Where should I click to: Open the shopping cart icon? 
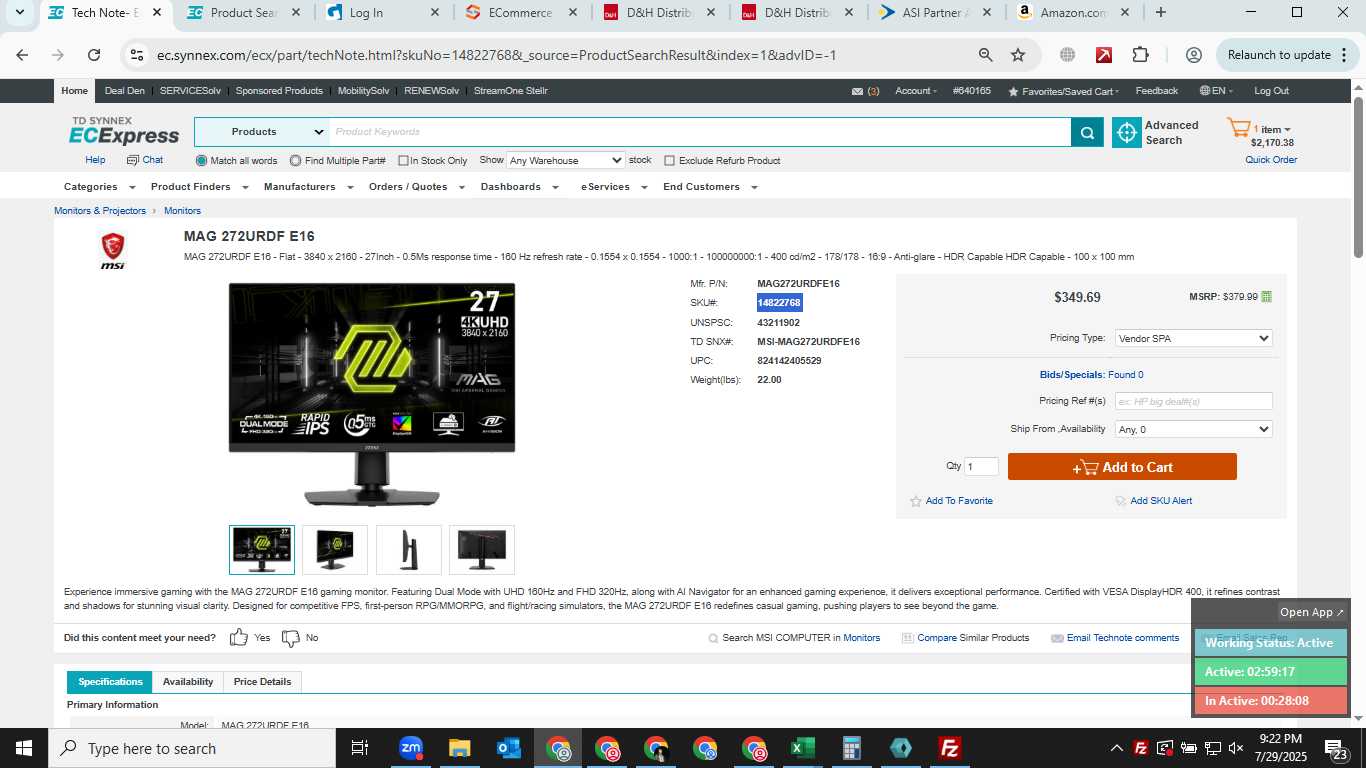(1240, 128)
